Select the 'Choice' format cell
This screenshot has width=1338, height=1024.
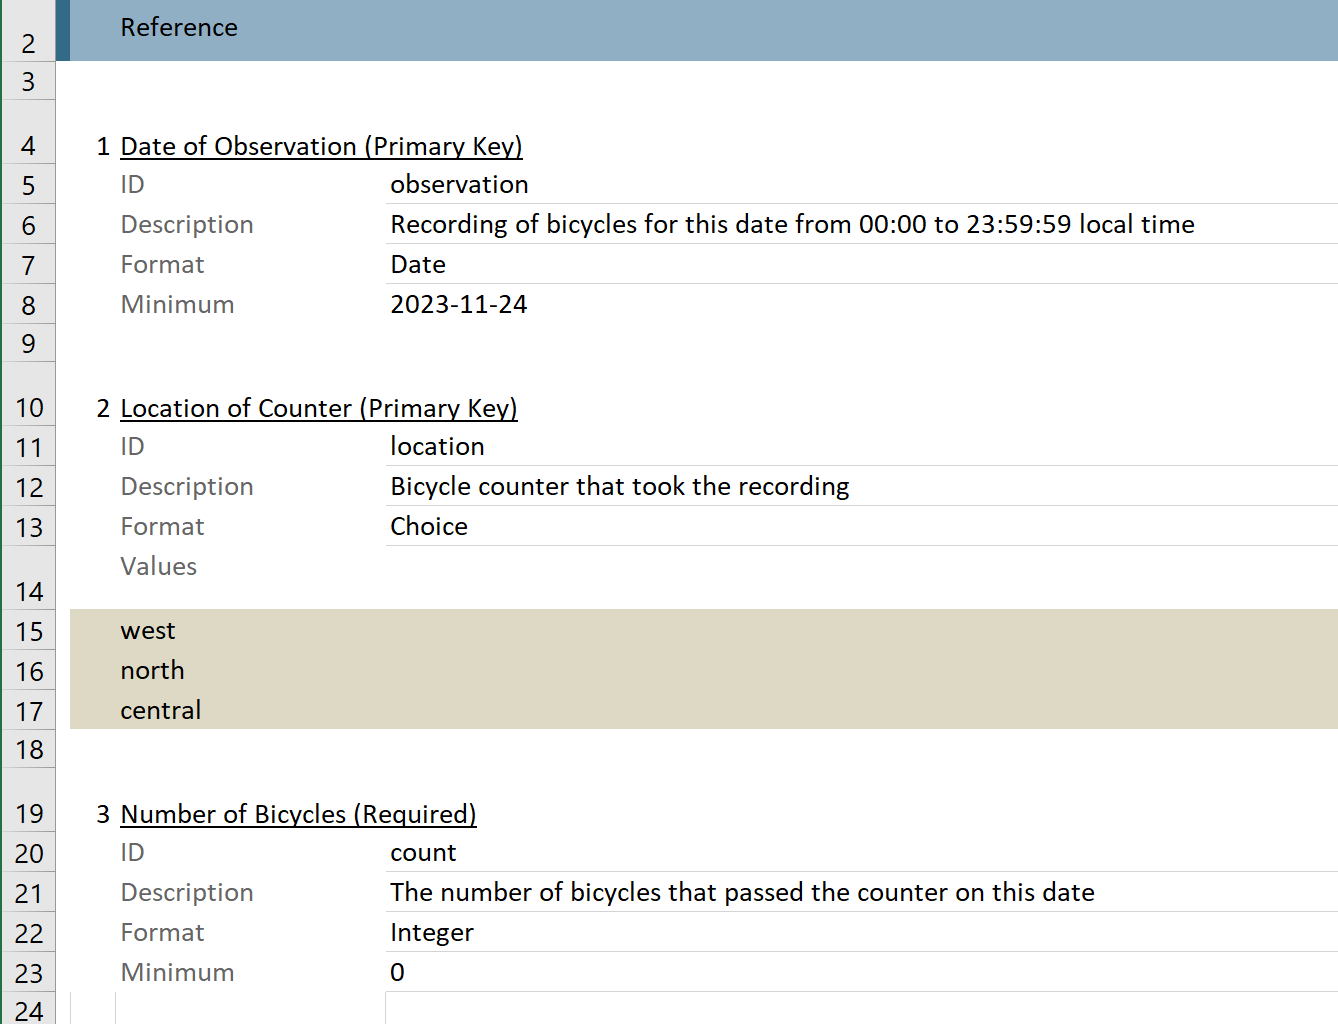pos(429,527)
